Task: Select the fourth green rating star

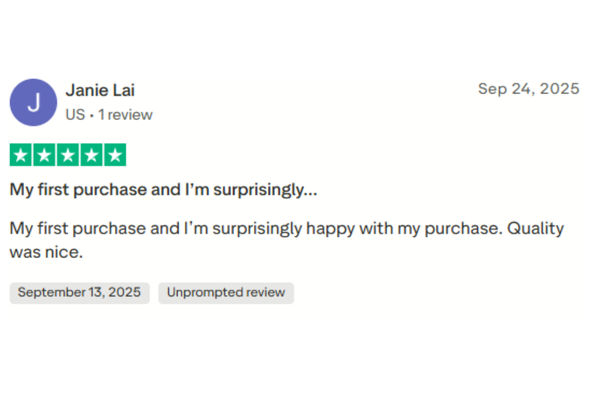Action: (91, 155)
